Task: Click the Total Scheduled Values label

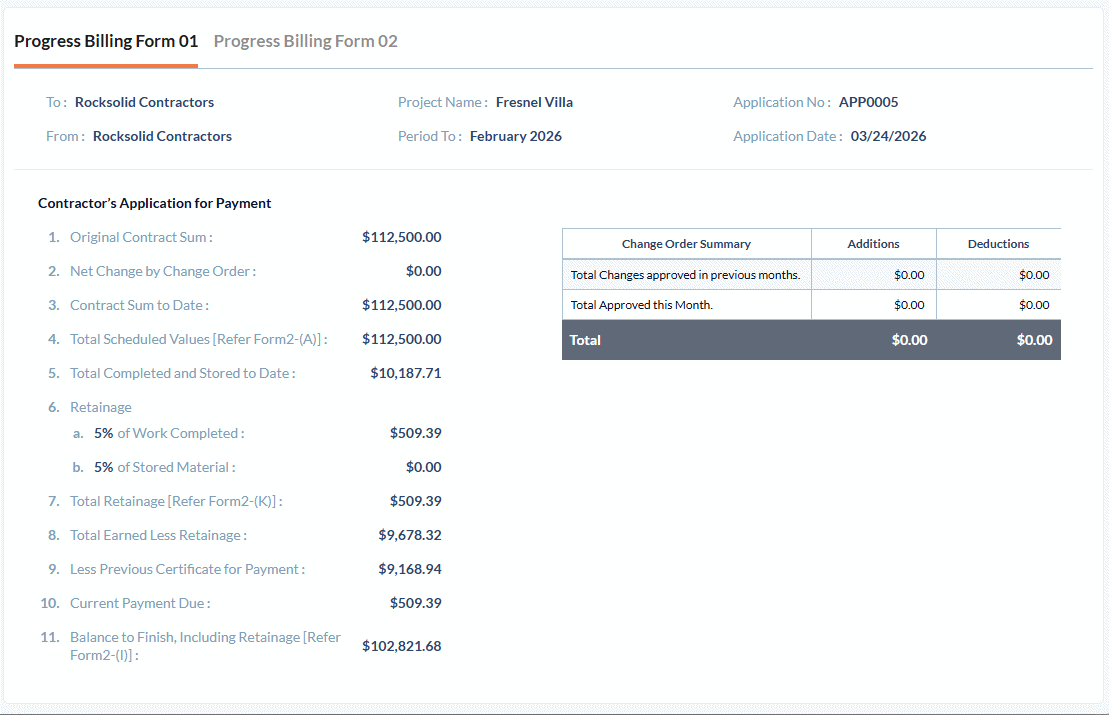Action: 199,339
